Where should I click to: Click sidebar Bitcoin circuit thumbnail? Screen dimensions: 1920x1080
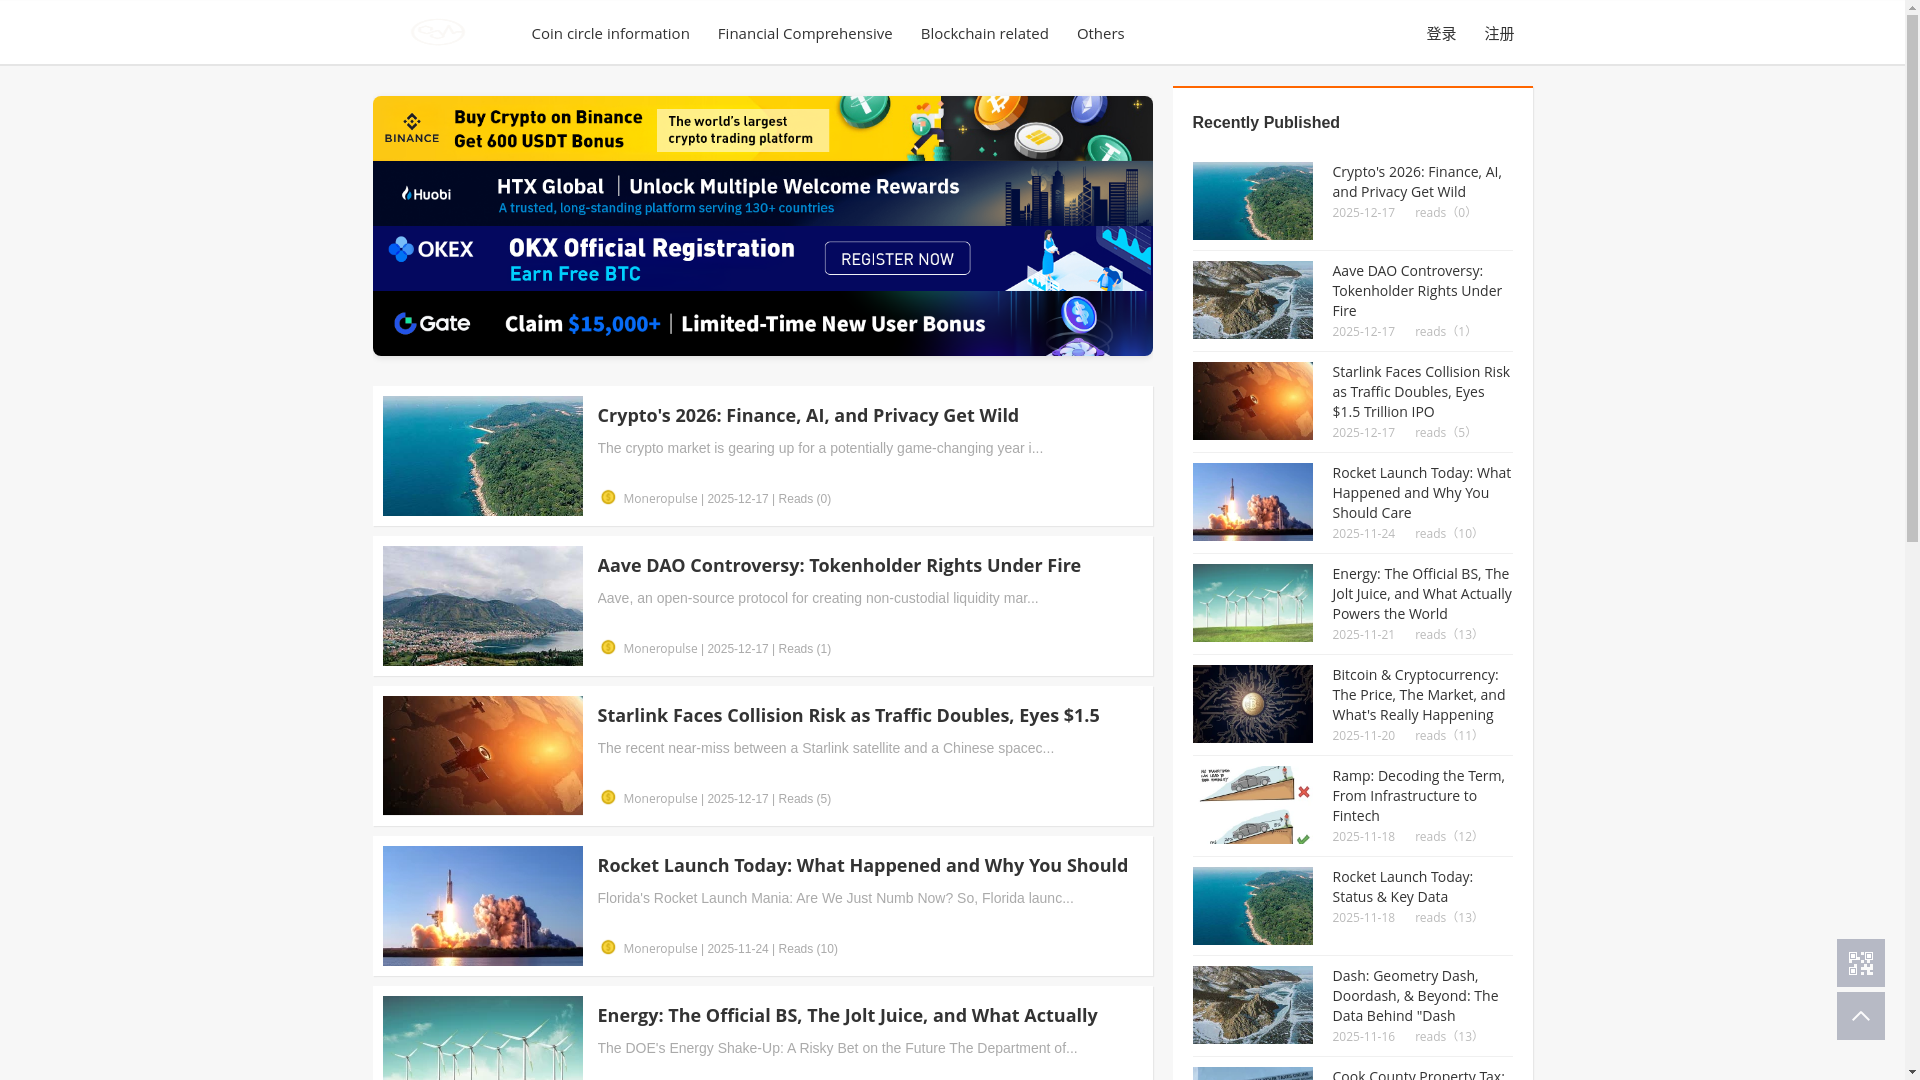coord(1252,704)
